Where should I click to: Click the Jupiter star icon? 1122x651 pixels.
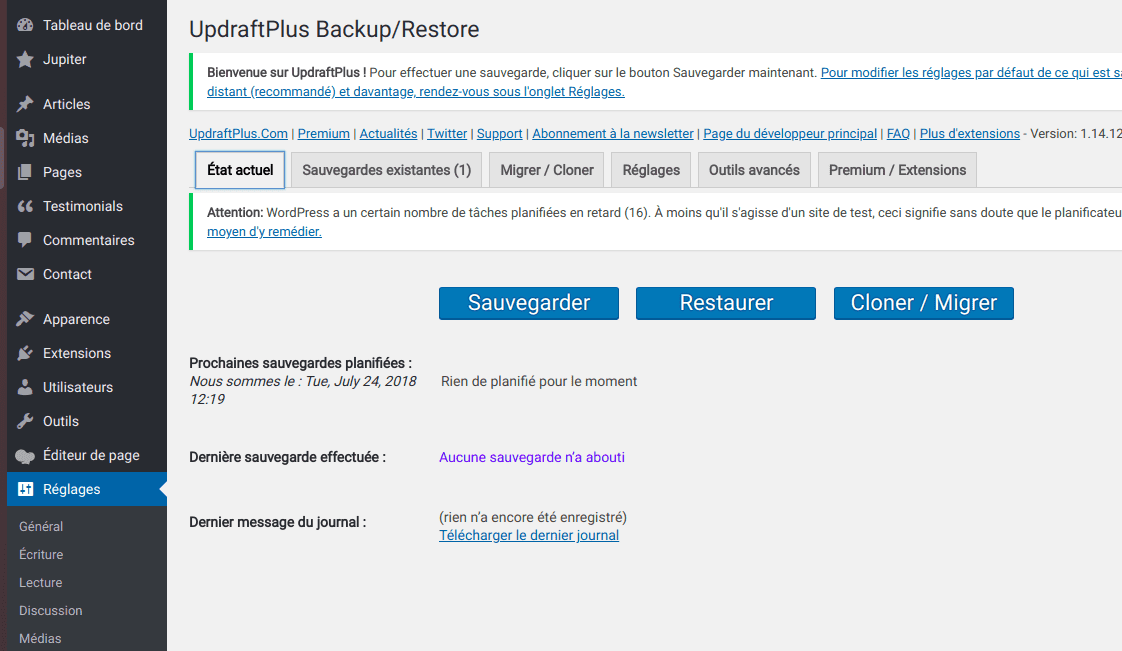tap(26, 59)
